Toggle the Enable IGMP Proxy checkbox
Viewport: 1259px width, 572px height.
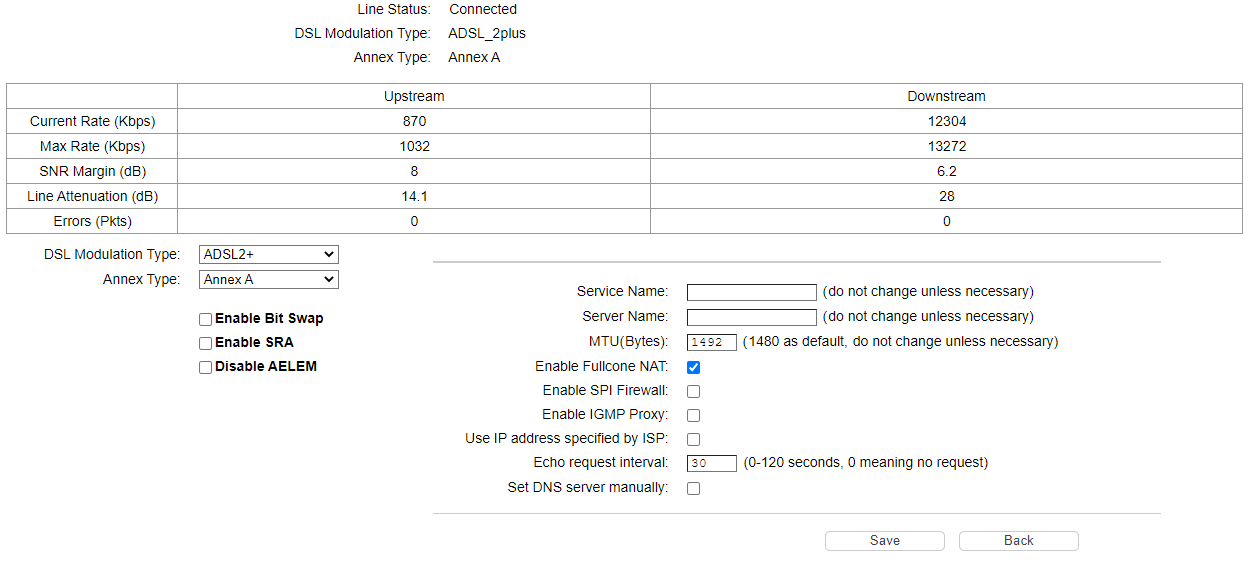[693, 415]
